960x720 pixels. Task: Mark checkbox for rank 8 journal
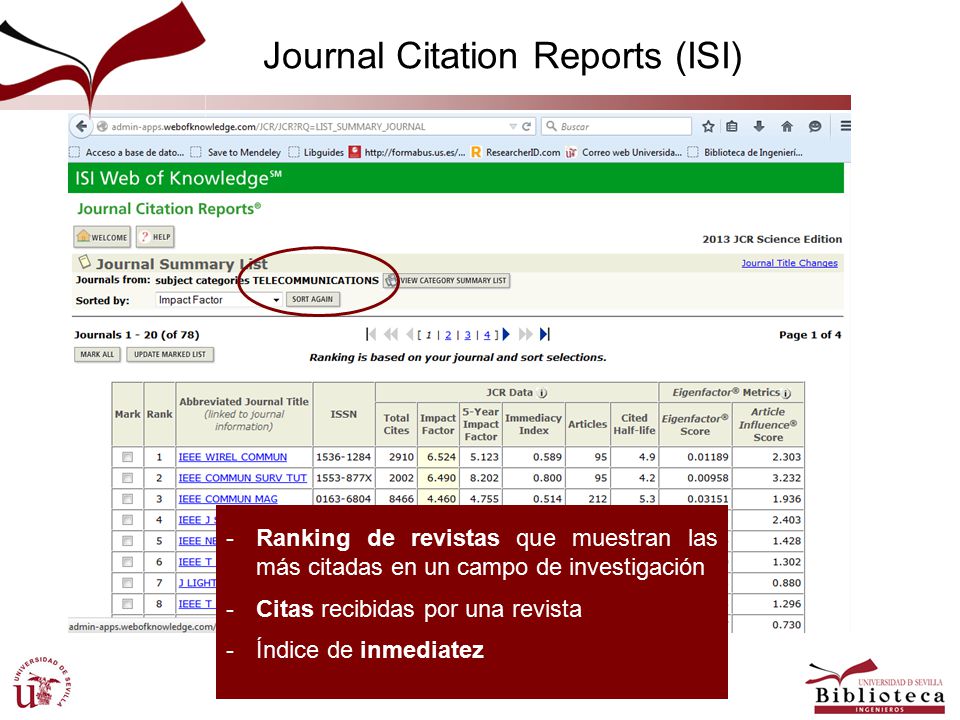coord(127,604)
